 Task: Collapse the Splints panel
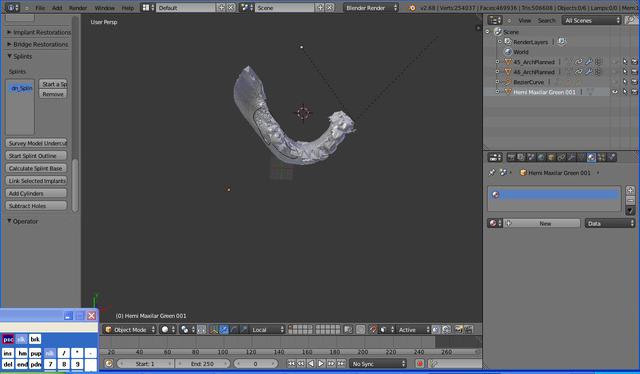click(x=20, y=56)
